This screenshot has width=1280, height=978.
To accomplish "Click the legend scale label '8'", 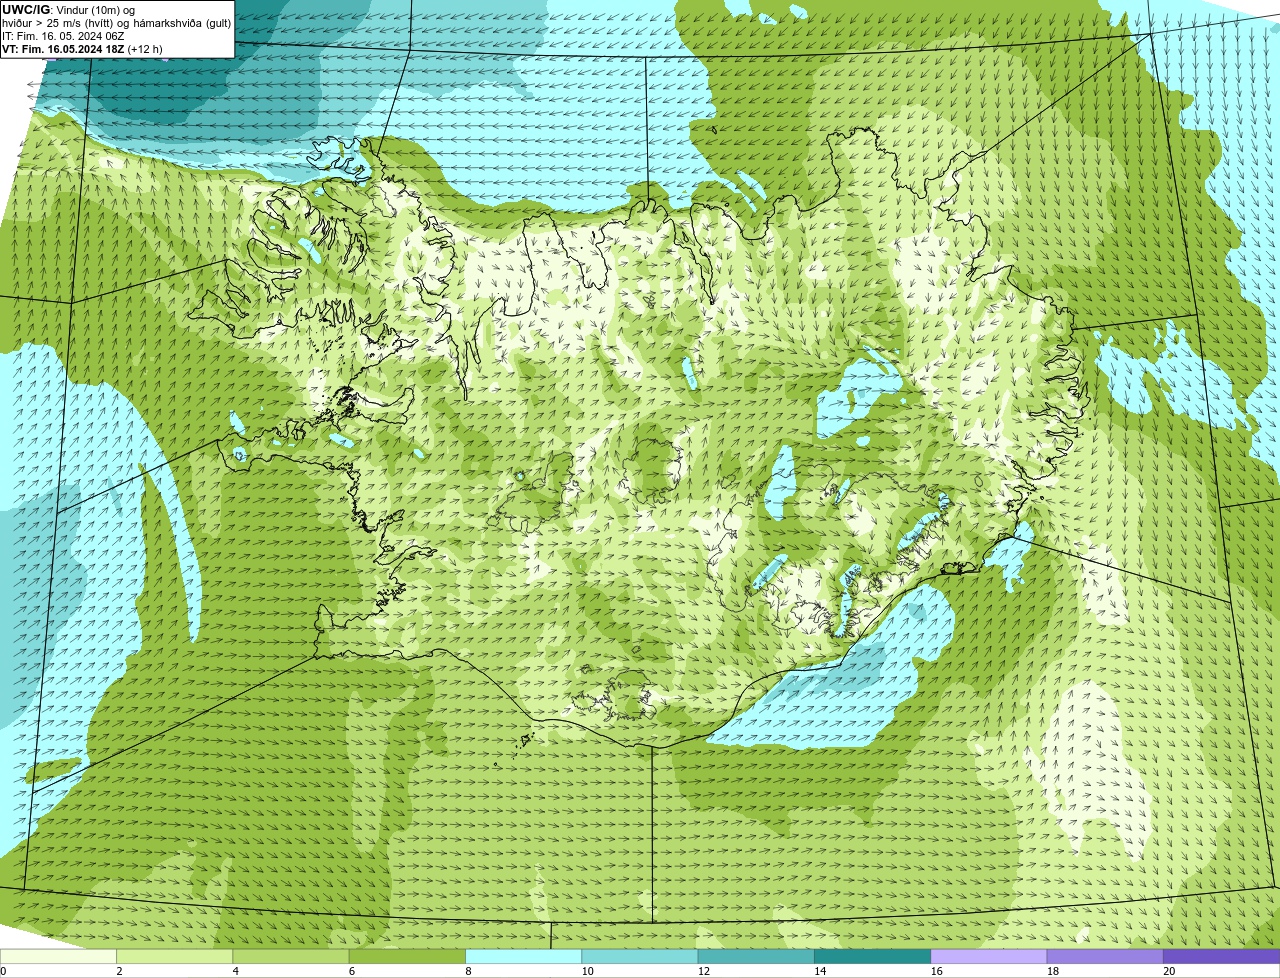I will pyautogui.click(x=468, y=971).
